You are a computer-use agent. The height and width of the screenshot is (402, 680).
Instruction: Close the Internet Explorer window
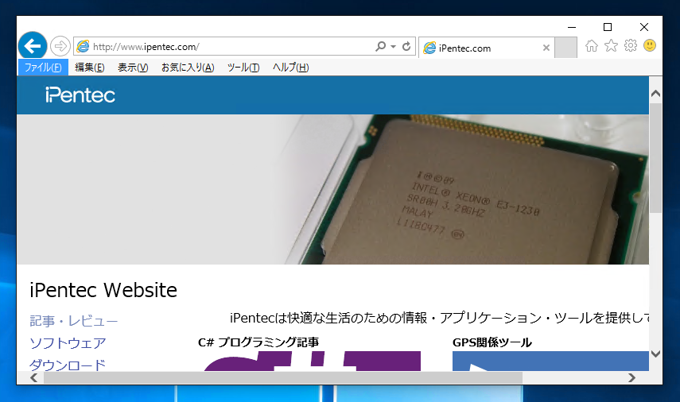point(644,27)
